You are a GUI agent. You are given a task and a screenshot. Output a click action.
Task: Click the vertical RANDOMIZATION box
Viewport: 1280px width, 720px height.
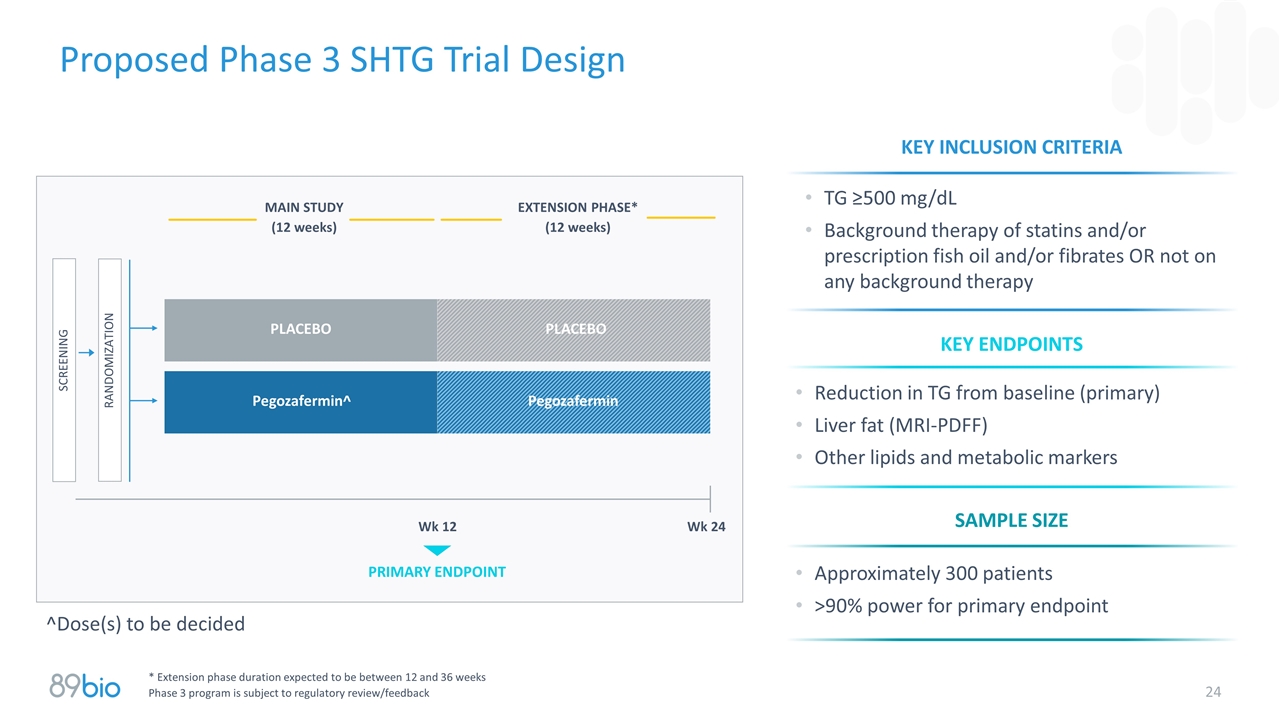[110, 370]
